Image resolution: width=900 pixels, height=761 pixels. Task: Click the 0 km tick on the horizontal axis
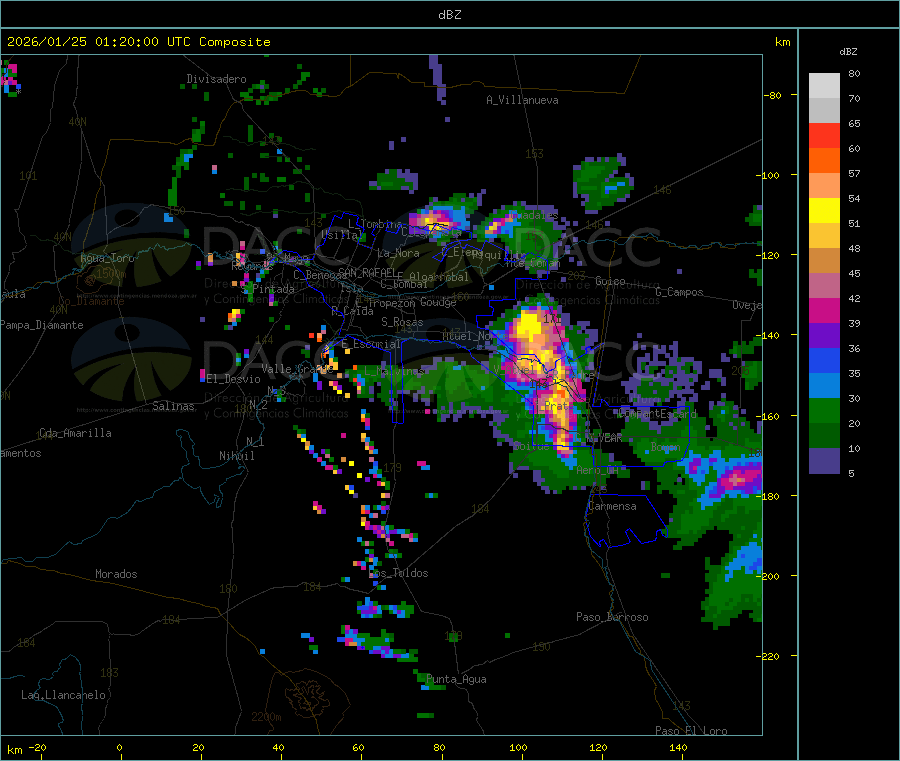119,747
